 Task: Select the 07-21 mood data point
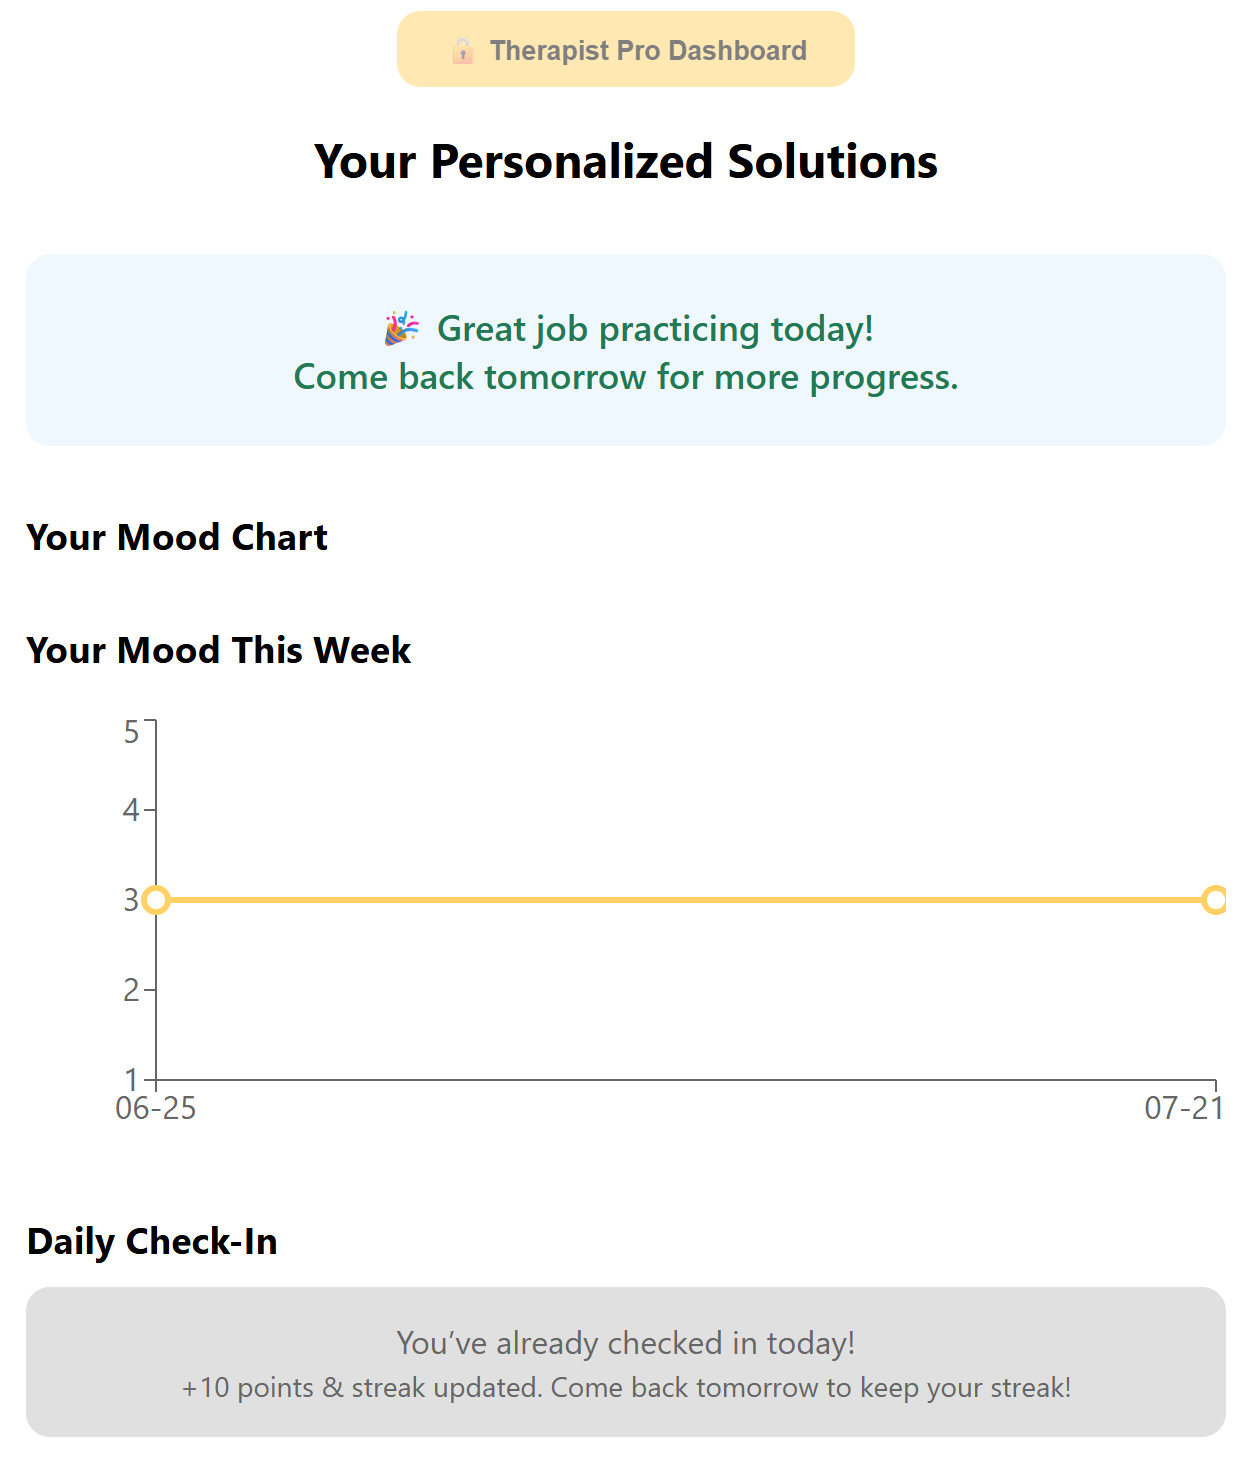1215,900
